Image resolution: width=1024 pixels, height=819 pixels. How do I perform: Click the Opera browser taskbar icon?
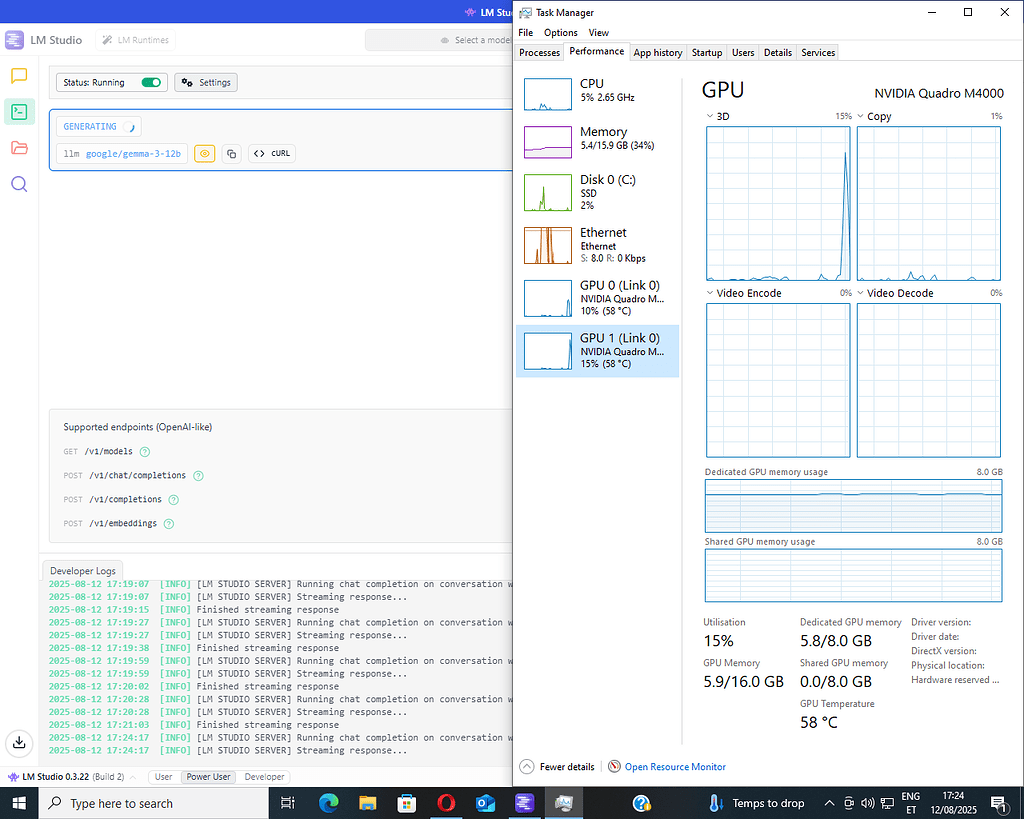[x=446, y=803]
